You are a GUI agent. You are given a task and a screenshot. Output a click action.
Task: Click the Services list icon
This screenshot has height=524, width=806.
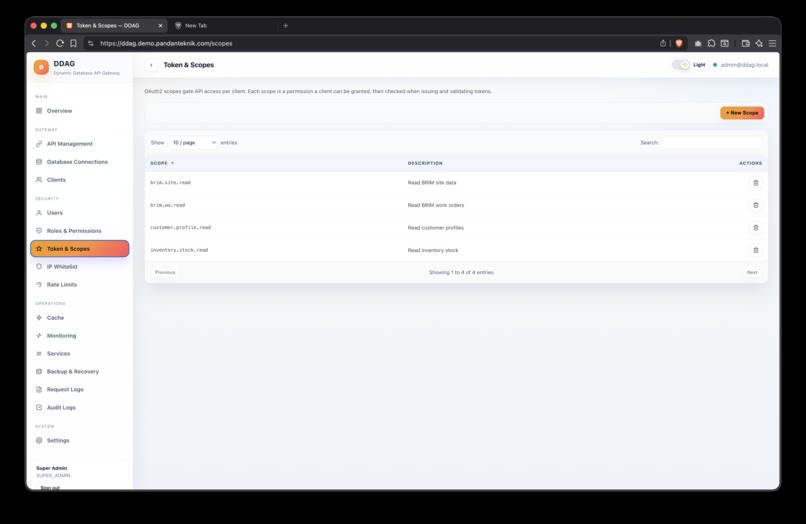tap(39, 354)
